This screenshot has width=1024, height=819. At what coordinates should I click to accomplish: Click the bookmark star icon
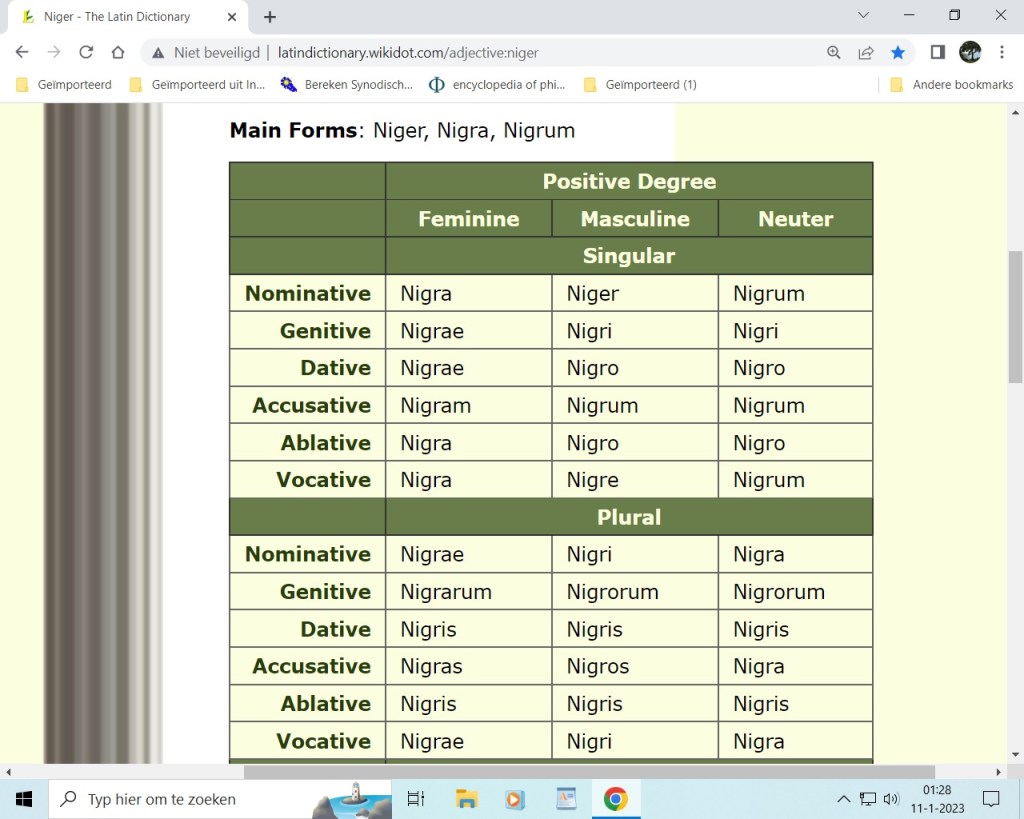click(x=897, y=52)
